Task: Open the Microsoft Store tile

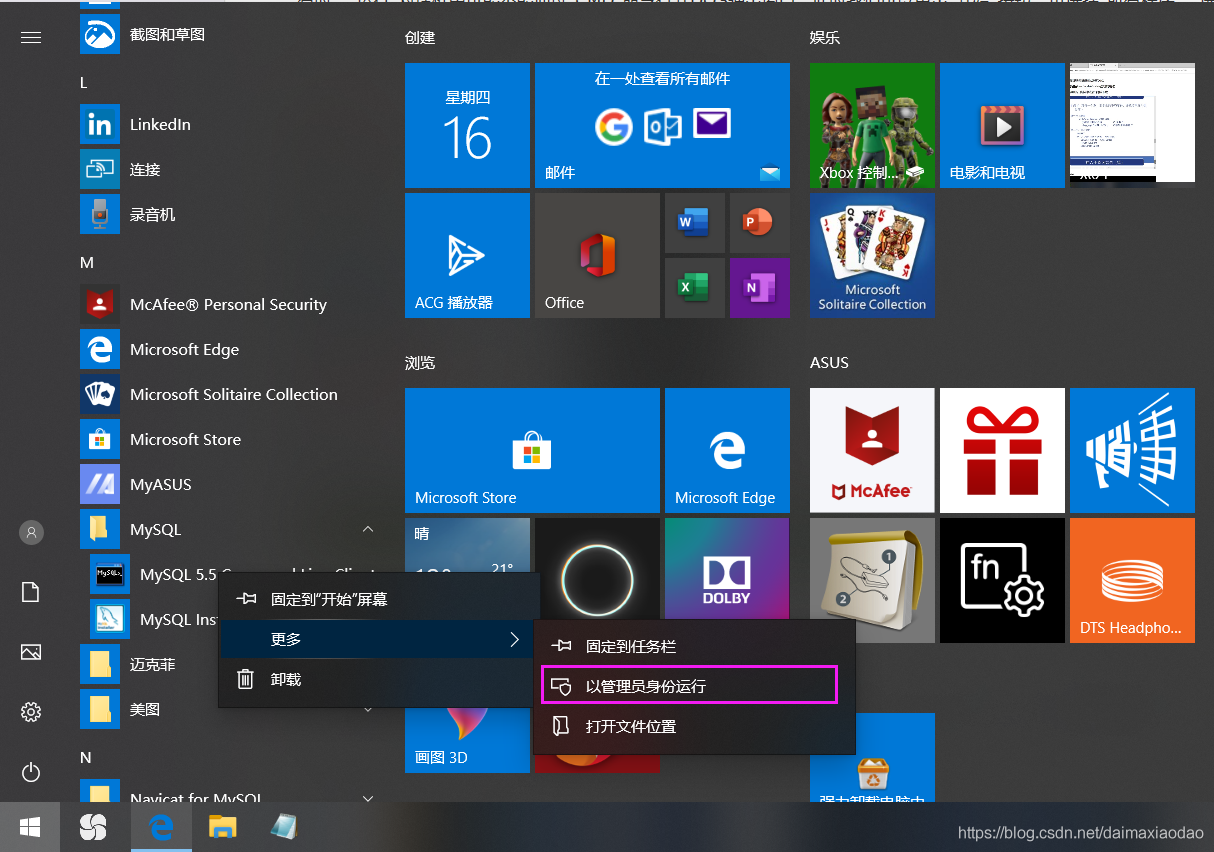Action: click(x=532, y=450)
